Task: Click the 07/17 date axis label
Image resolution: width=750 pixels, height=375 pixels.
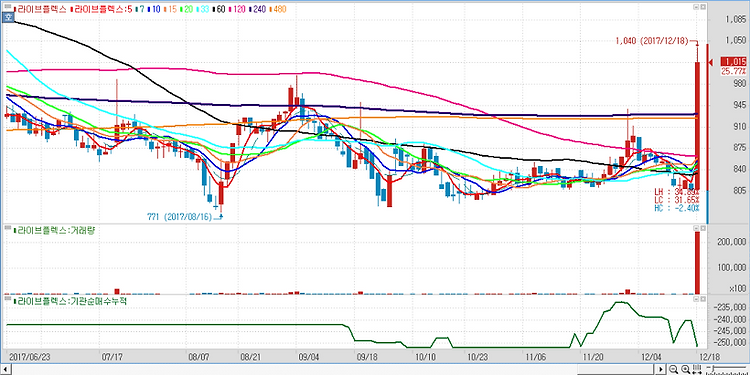Action: [112, 357]
